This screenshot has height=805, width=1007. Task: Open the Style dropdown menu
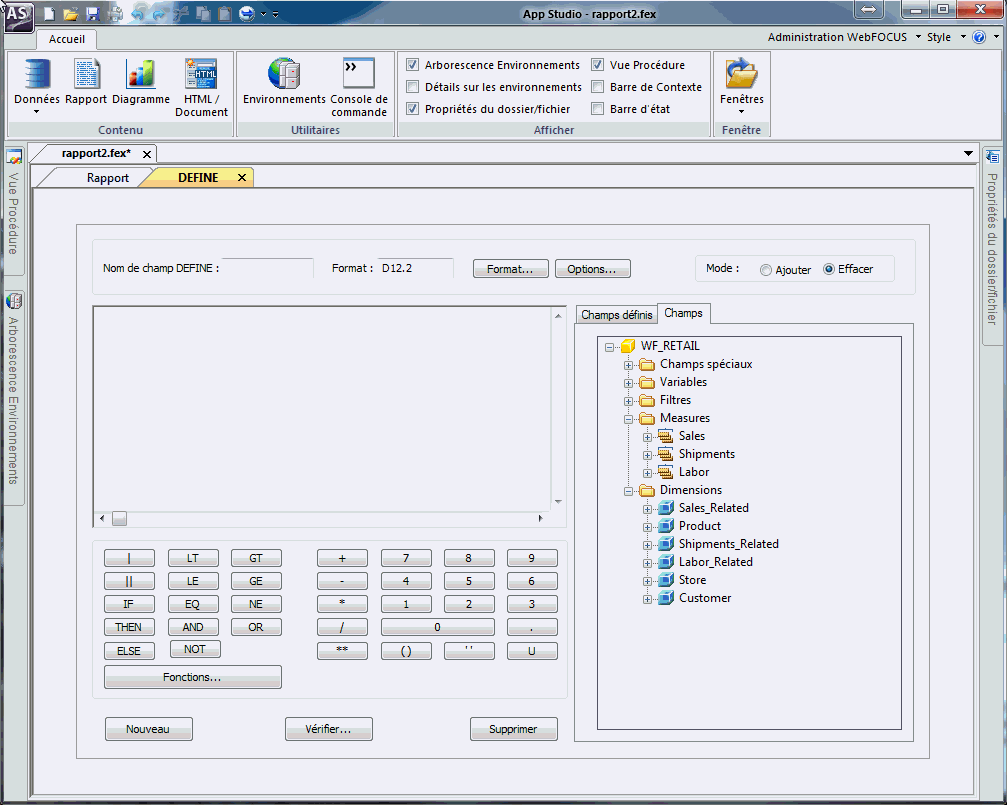coord(946,37)
